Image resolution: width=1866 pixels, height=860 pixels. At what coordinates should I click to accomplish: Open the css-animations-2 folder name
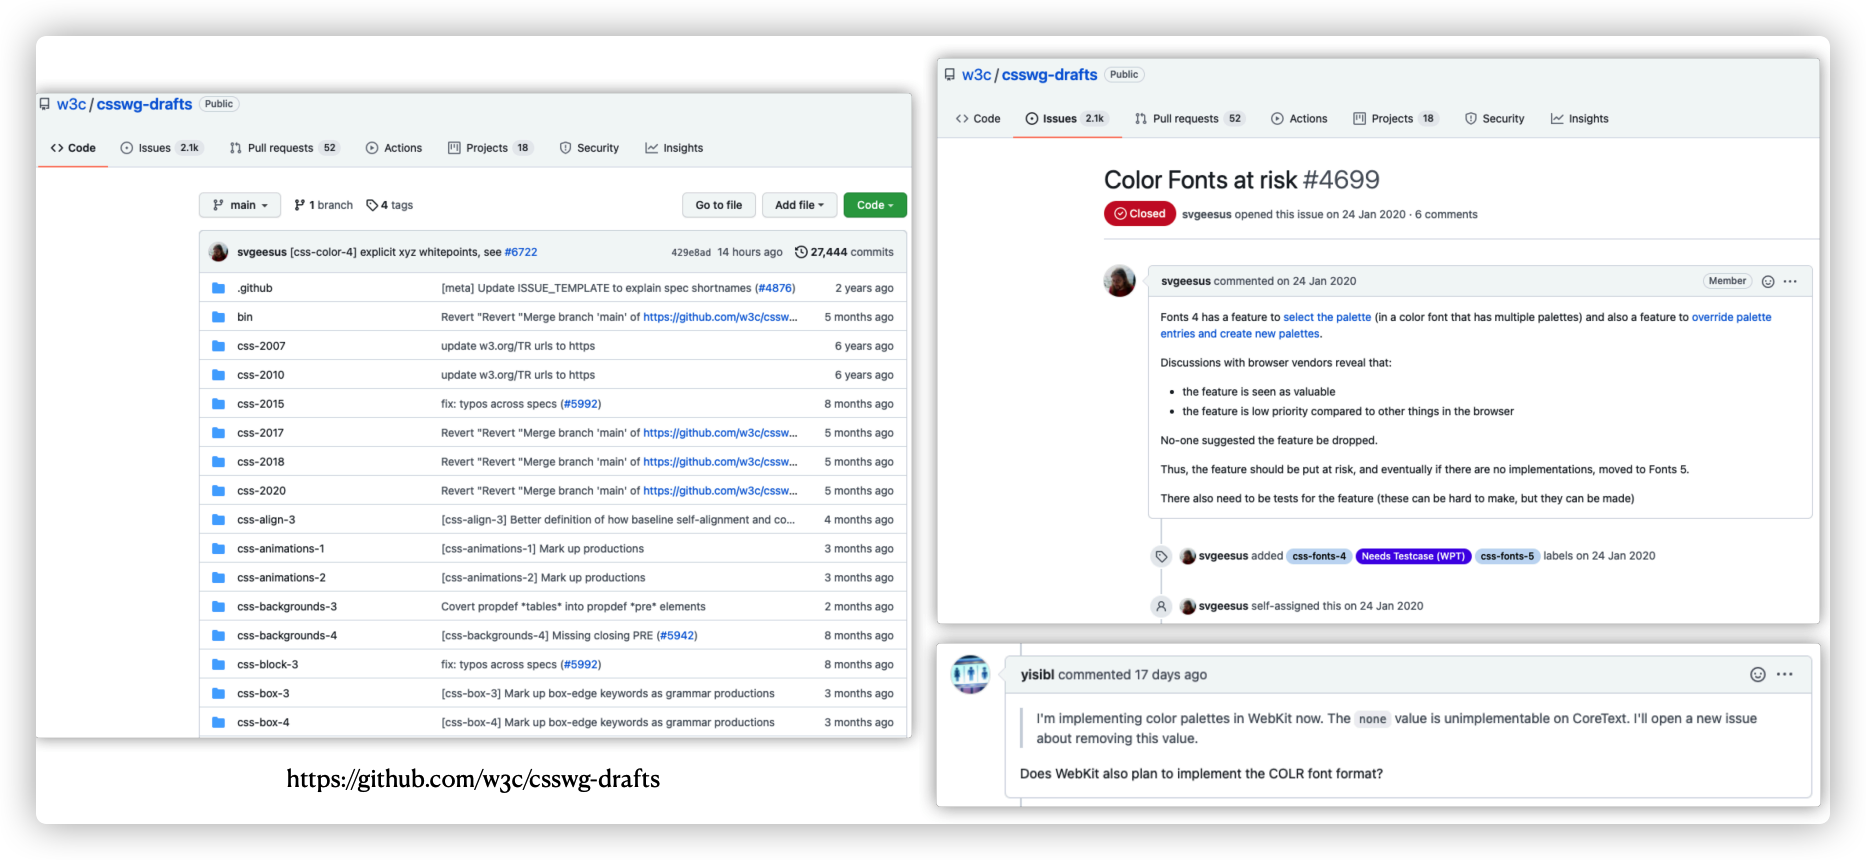[281, 578]
